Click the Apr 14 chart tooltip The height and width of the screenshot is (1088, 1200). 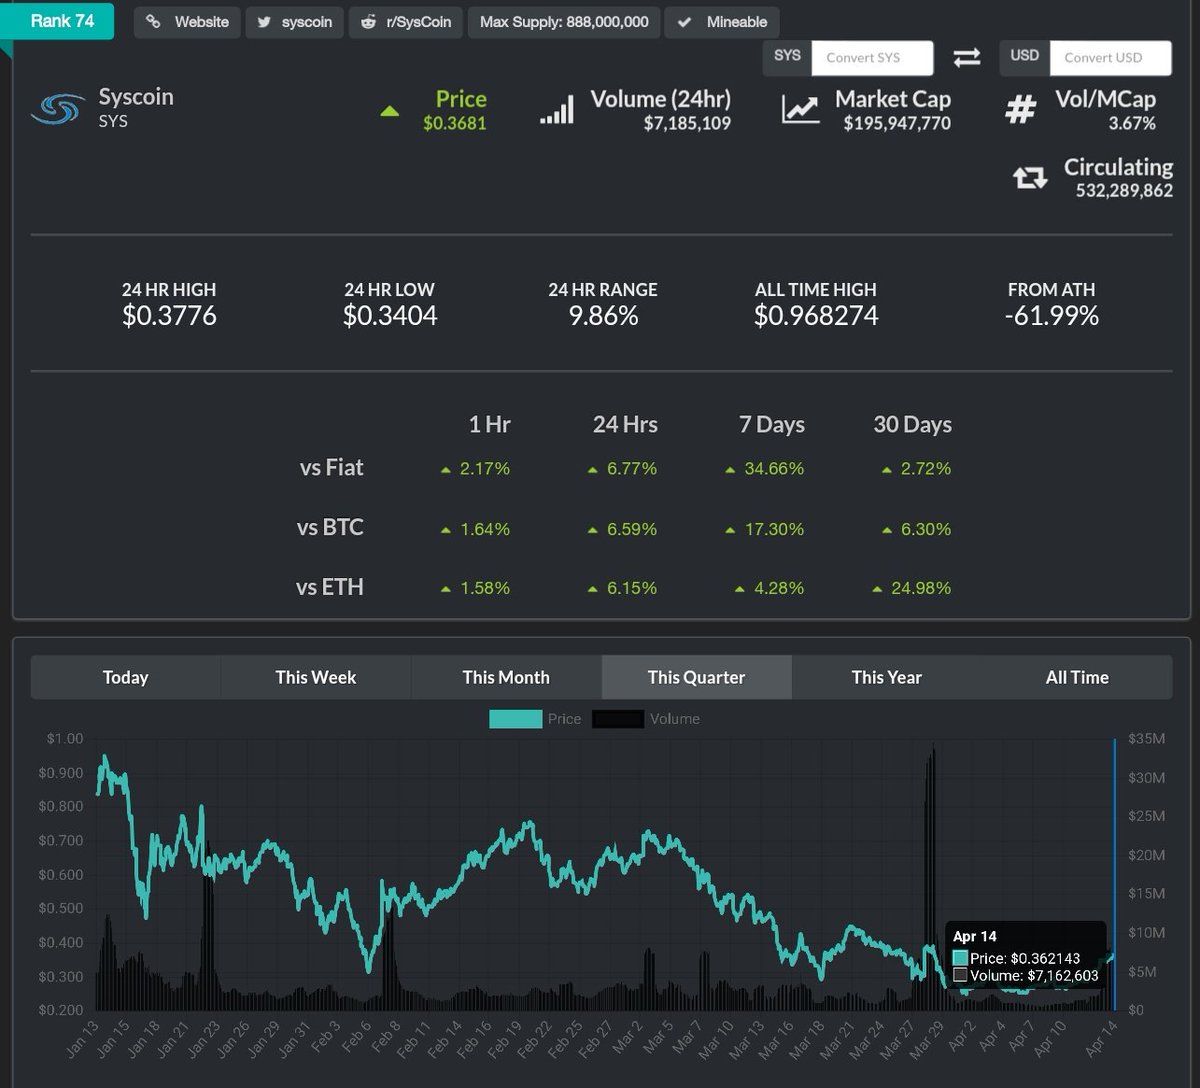pos(1025,956)
